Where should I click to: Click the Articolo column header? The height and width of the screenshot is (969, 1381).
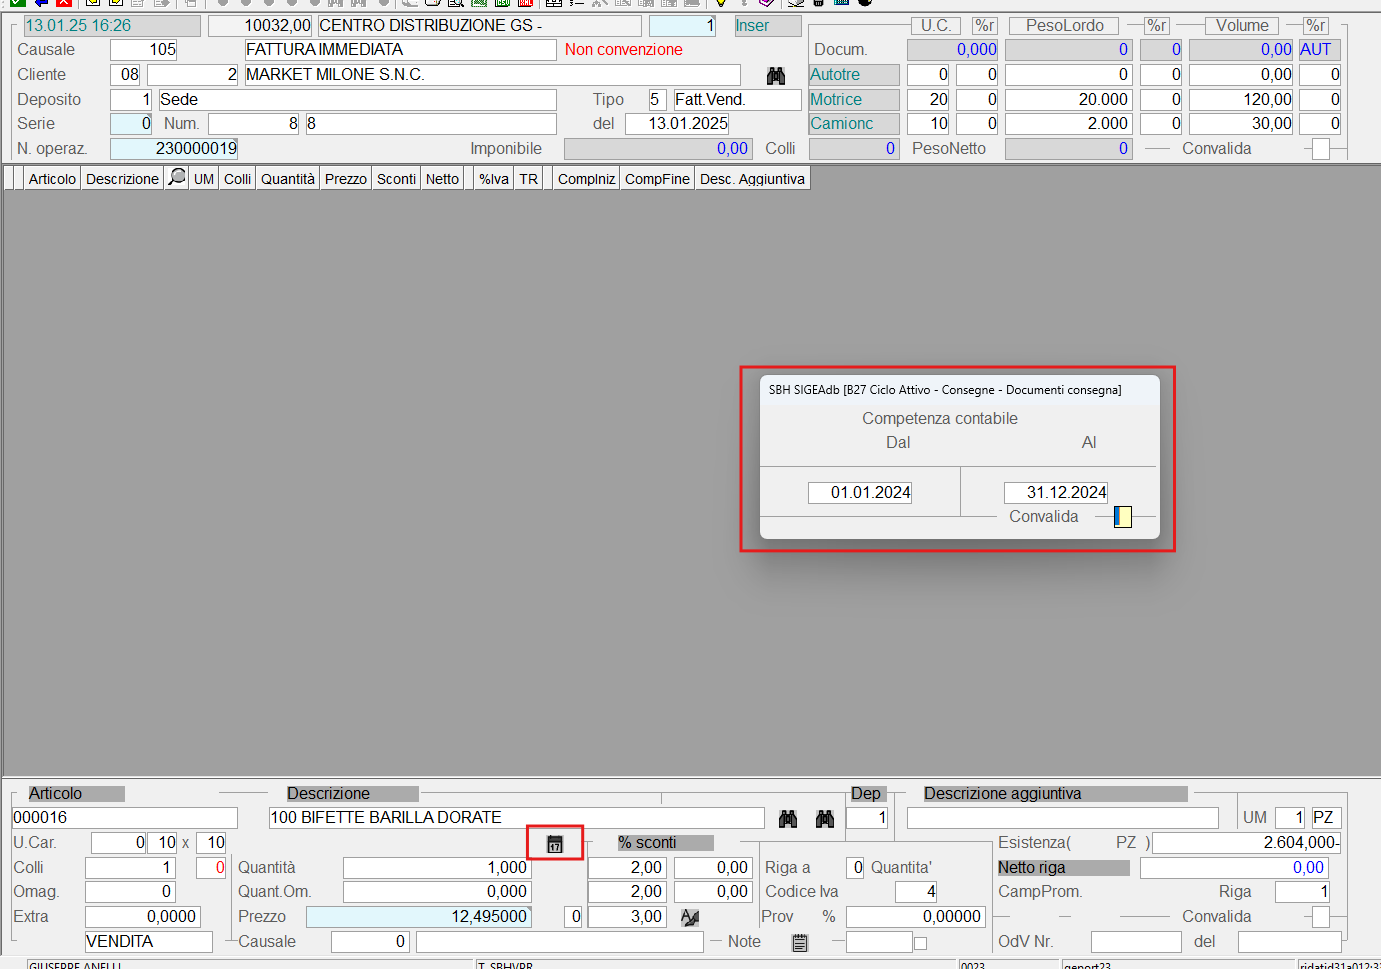[52, 179]
